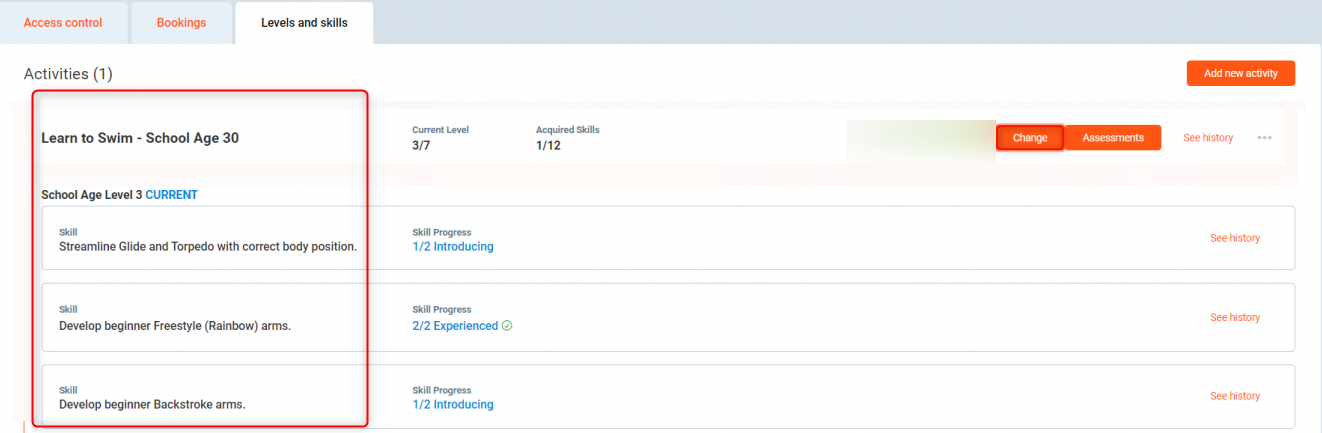Open Assessments for Learn to Swim

(x=1112, y=138)
